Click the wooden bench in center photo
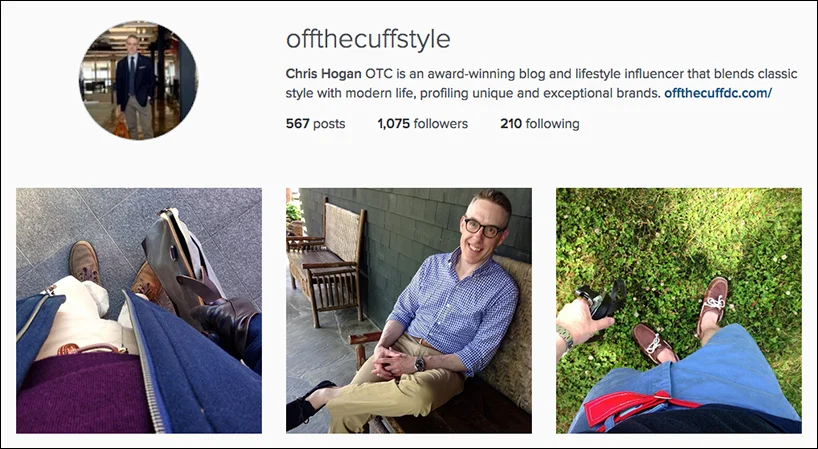818x449 pixels. click(326, 261)
